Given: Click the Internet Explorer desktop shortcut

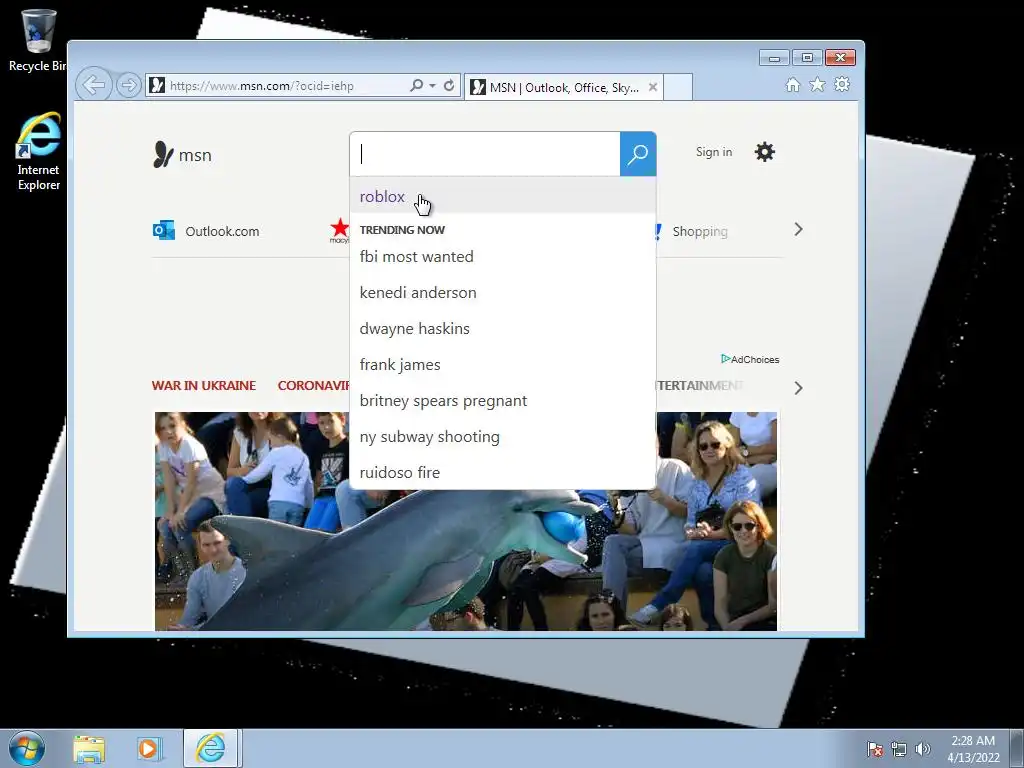Looking at the screenshot, I should coord(39,152).
